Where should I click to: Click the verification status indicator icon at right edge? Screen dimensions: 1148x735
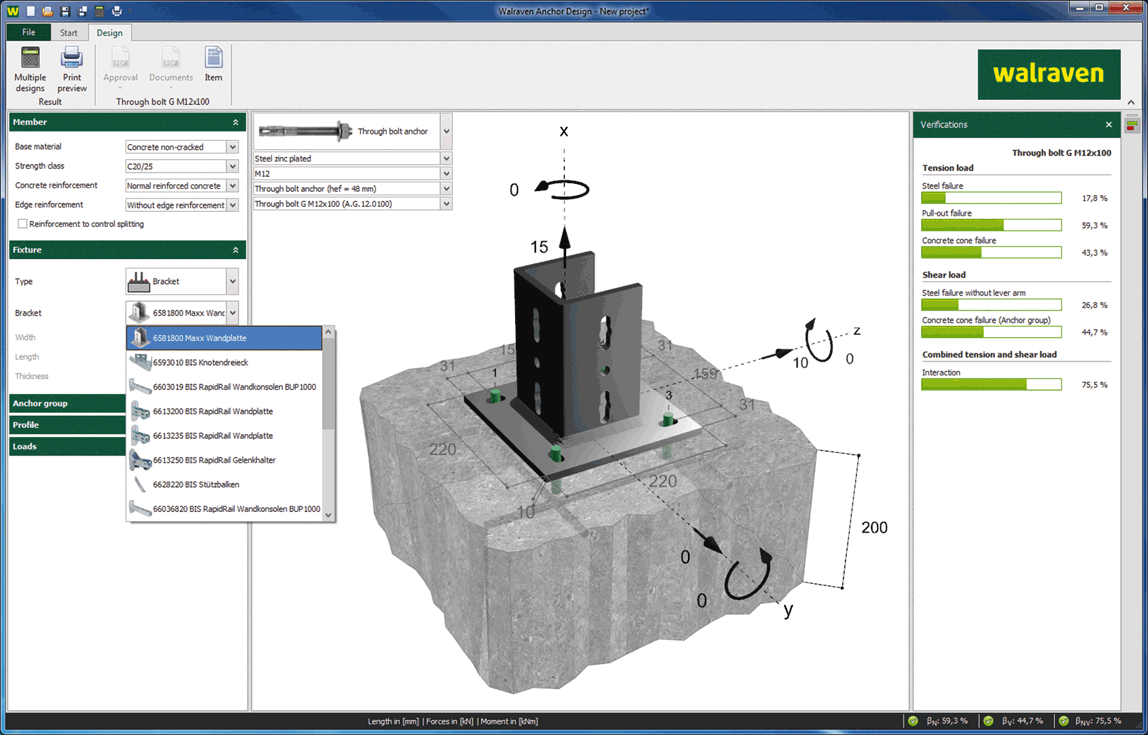tap(1132, 126)
